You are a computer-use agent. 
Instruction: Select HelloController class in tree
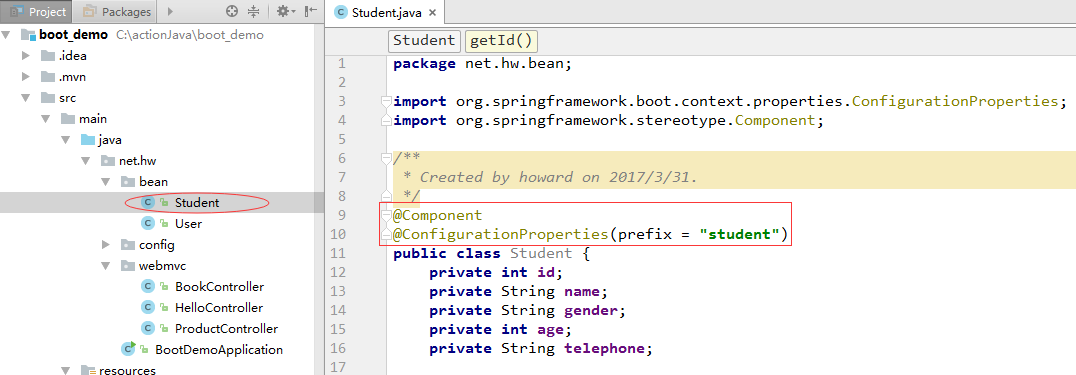click(218, 308)
